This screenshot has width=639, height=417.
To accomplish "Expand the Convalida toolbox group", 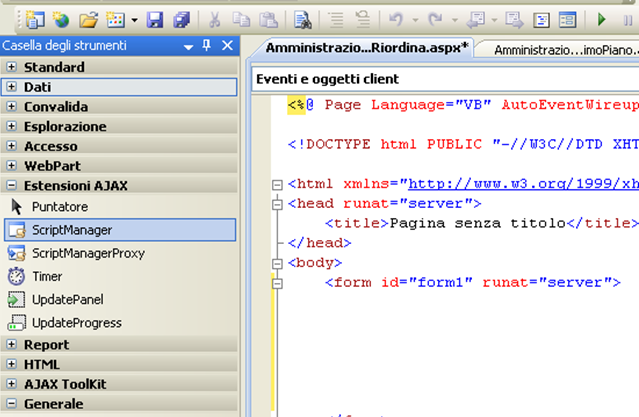I will click(11, 106).
